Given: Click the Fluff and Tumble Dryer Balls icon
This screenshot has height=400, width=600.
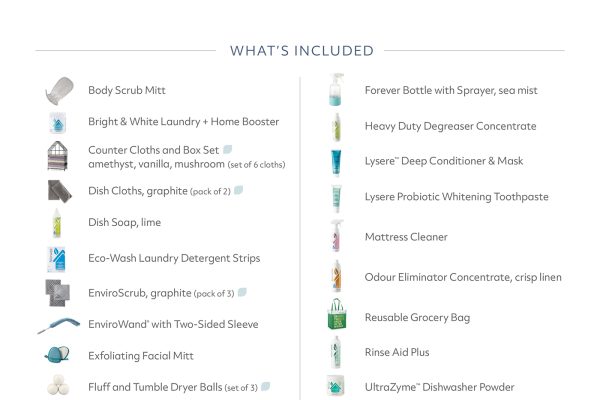Looking at the screenshot, I should (x=57, y=386).
